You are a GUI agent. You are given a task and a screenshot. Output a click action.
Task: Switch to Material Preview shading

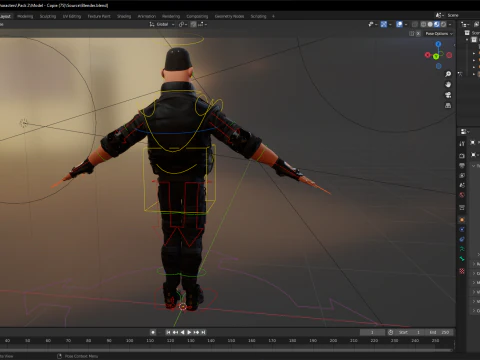[x=437, y=24]
